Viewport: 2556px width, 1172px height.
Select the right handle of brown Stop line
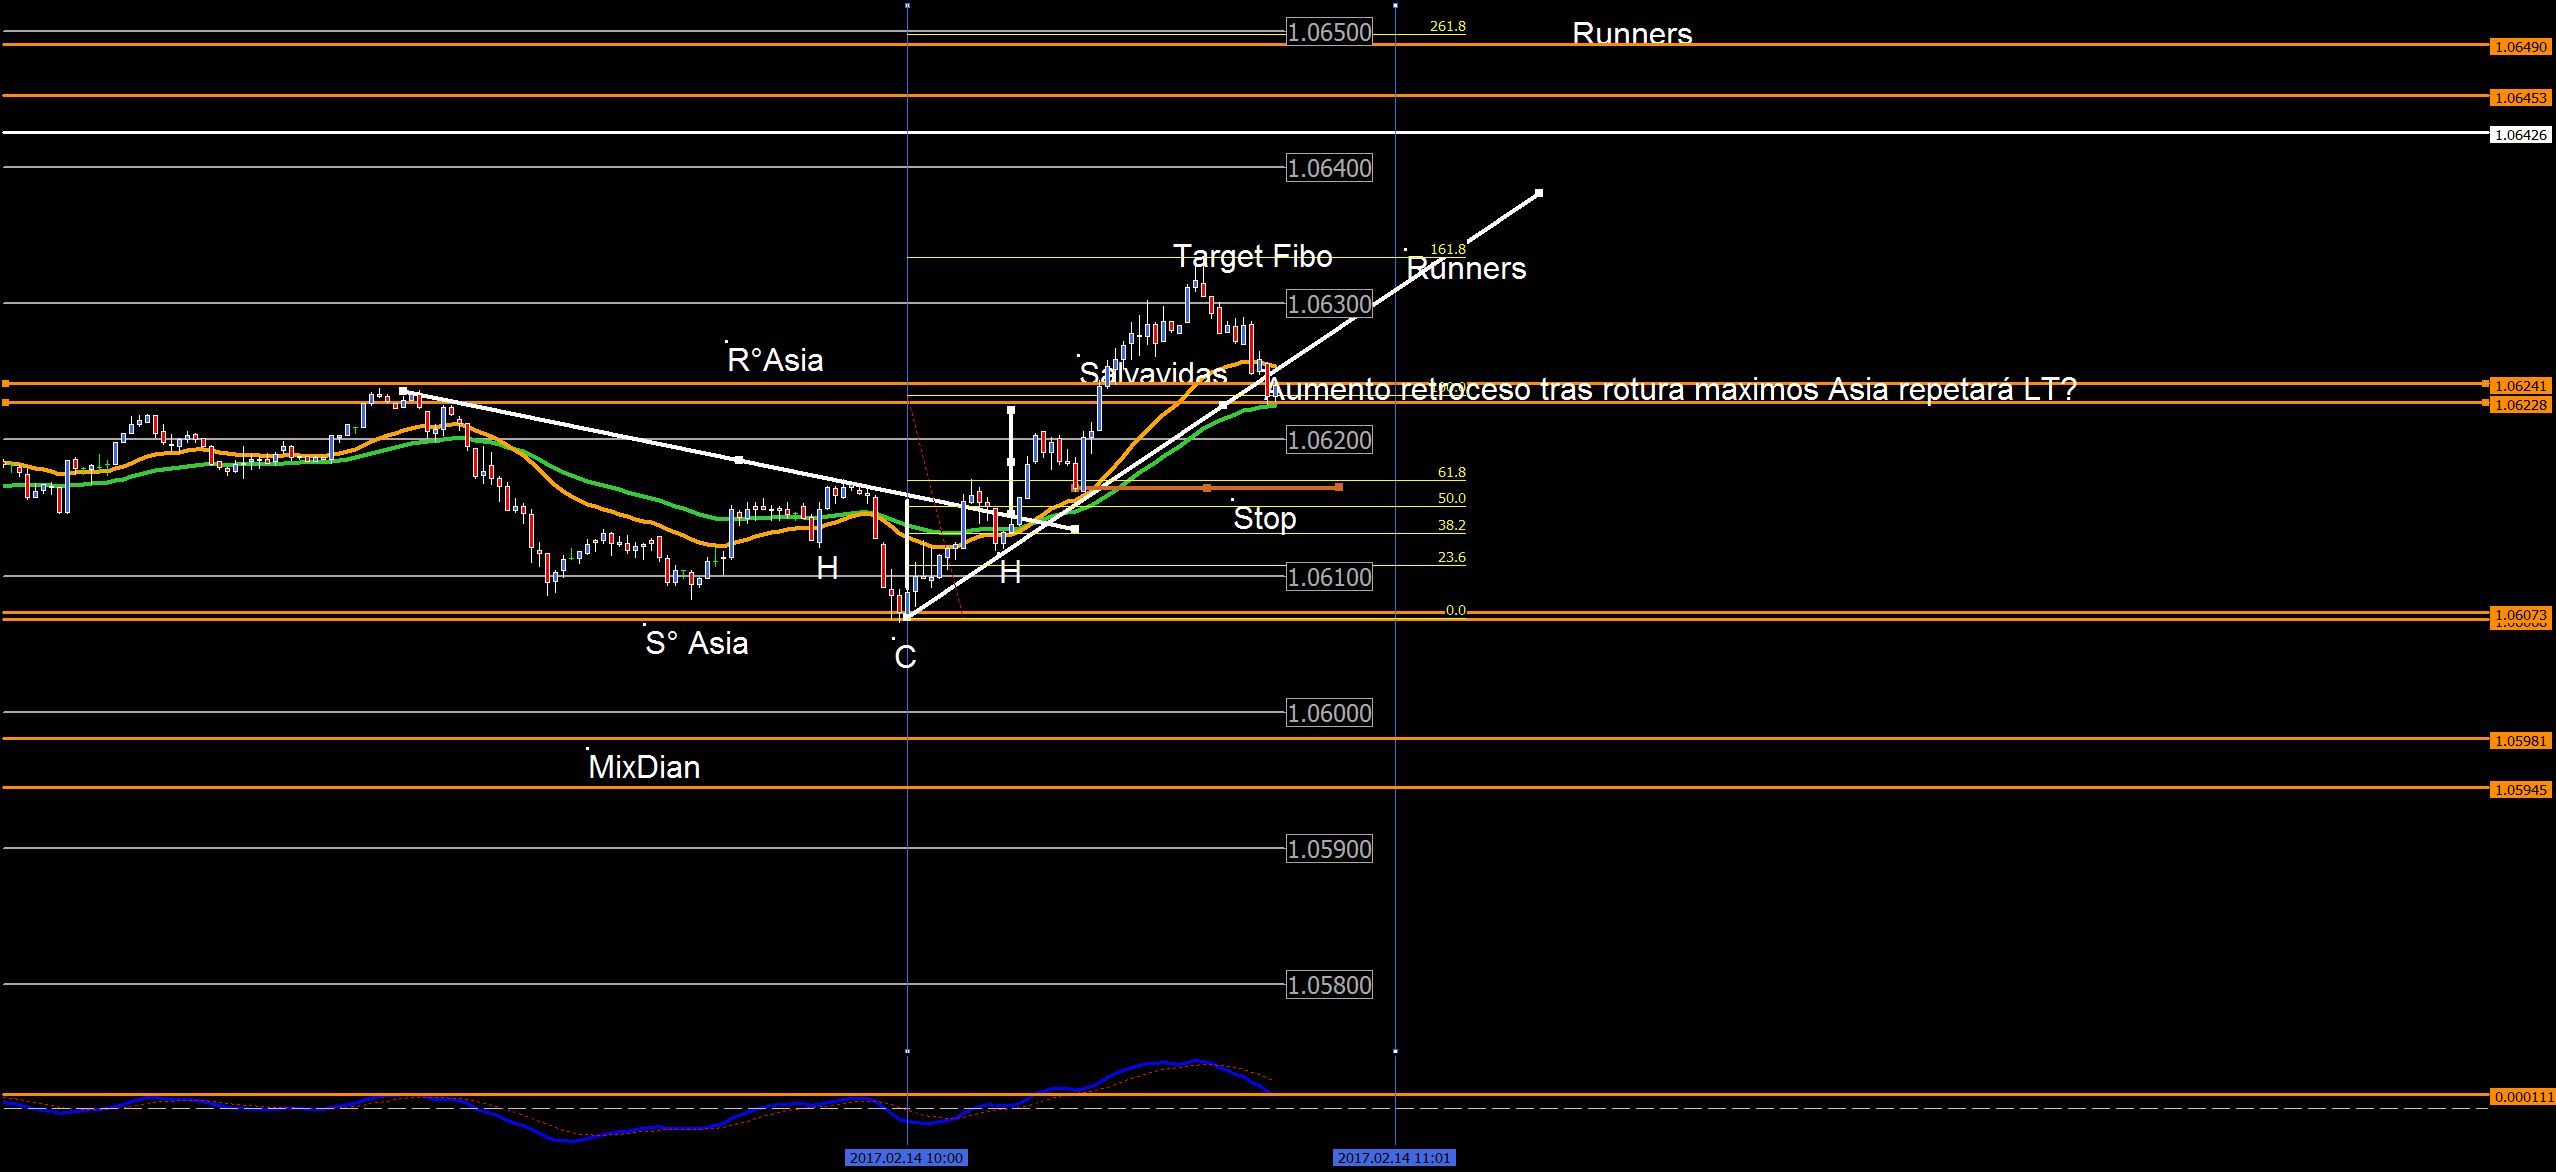1339,487
